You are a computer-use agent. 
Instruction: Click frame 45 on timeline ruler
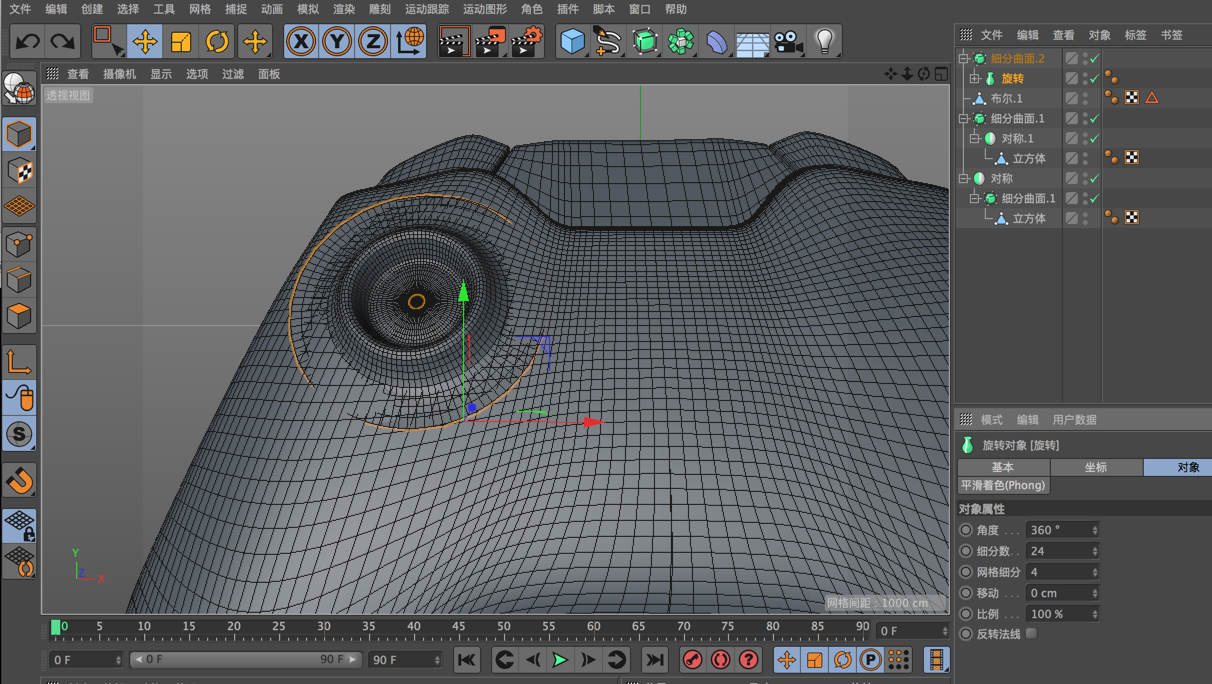coord(459,627)
